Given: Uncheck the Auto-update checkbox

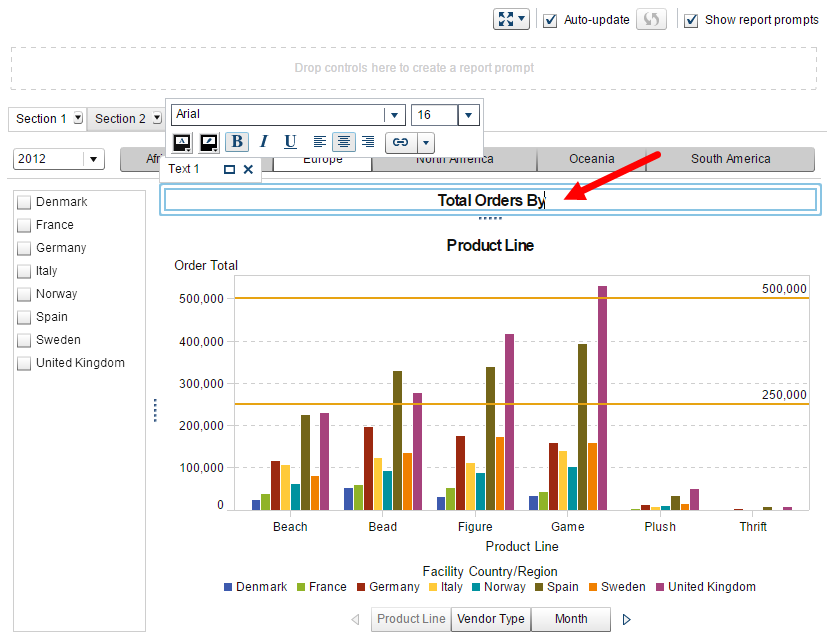Looking at the screenshot, I should coord(550,20).
